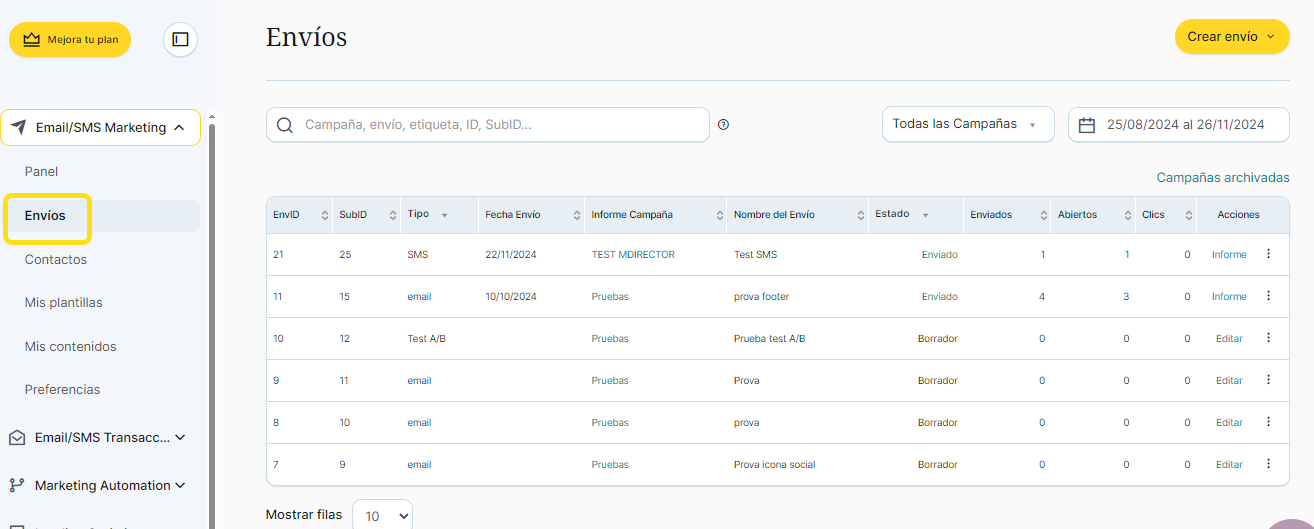Sort by Fecha Envío column arrows

pyautogui.click(x=576, y=215)
